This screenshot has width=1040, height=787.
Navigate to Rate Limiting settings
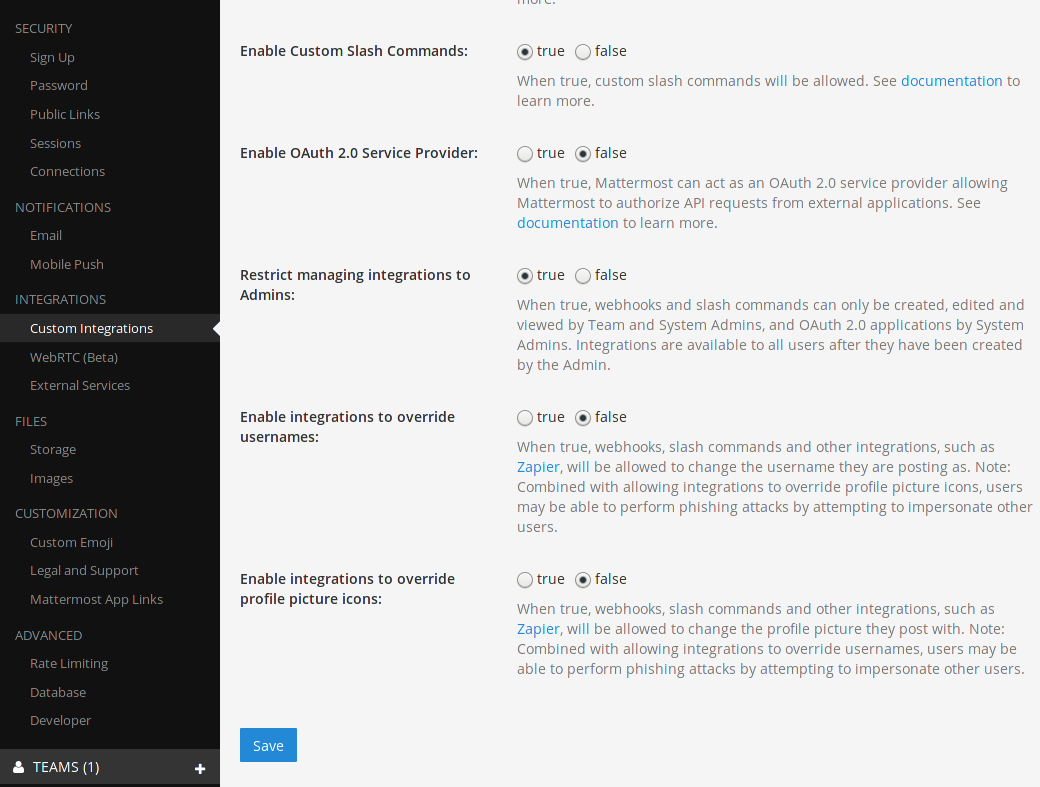coord(69,663)
